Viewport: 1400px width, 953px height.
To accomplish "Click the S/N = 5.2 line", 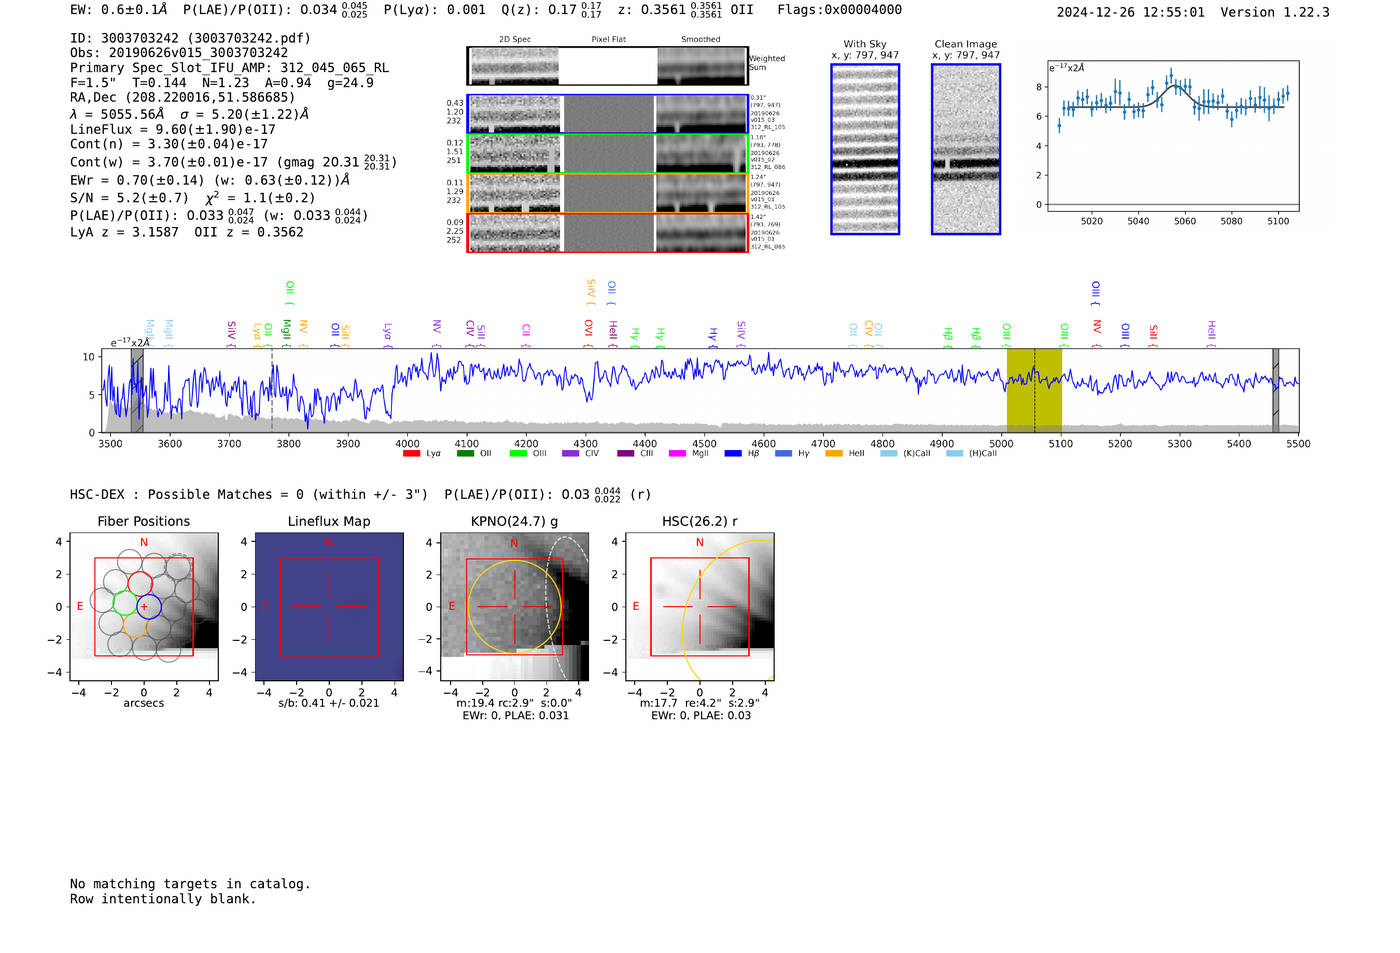I will 192,197.
